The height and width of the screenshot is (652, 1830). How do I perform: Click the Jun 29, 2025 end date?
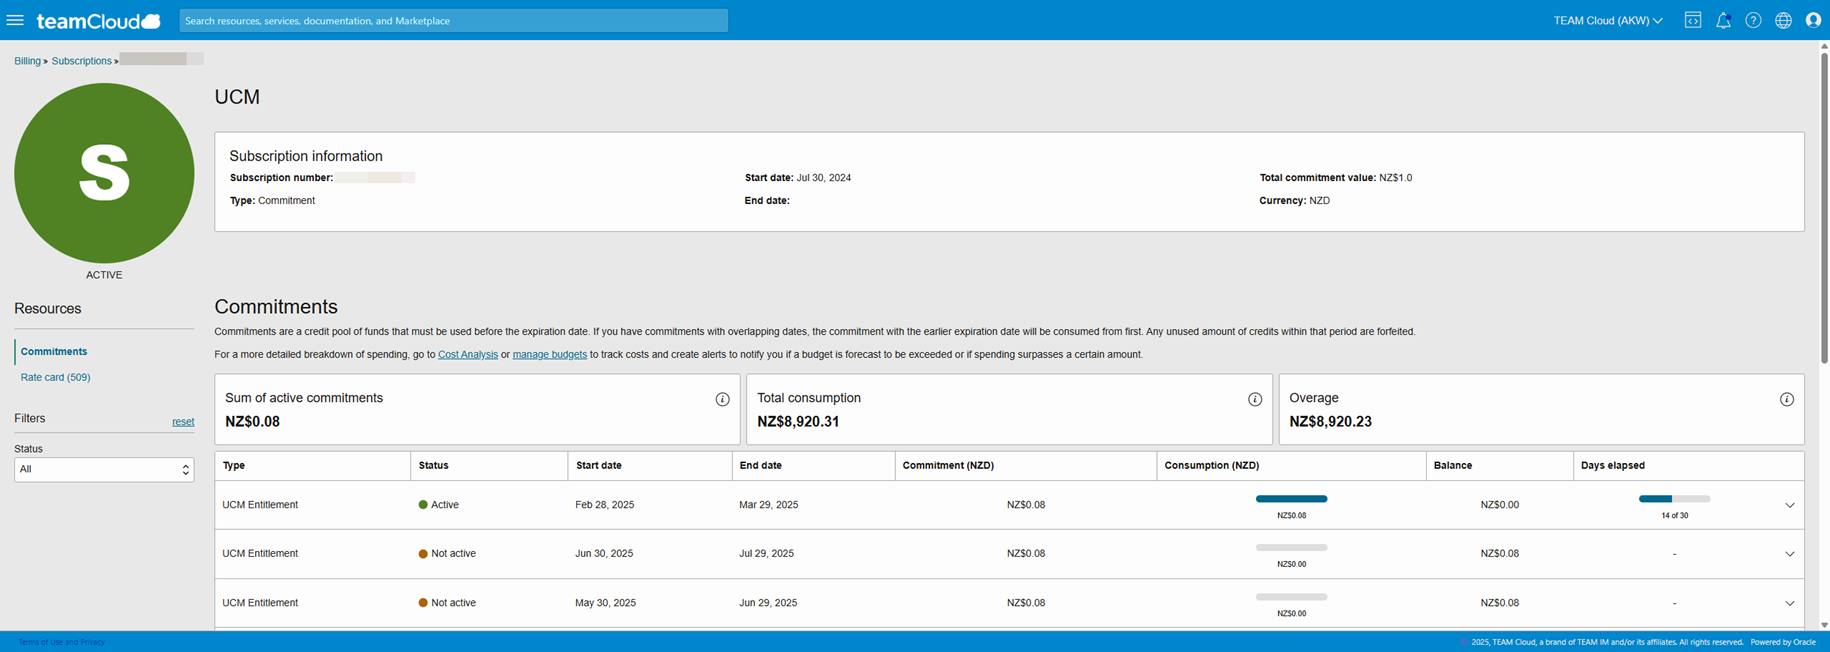tap(768, 603)
